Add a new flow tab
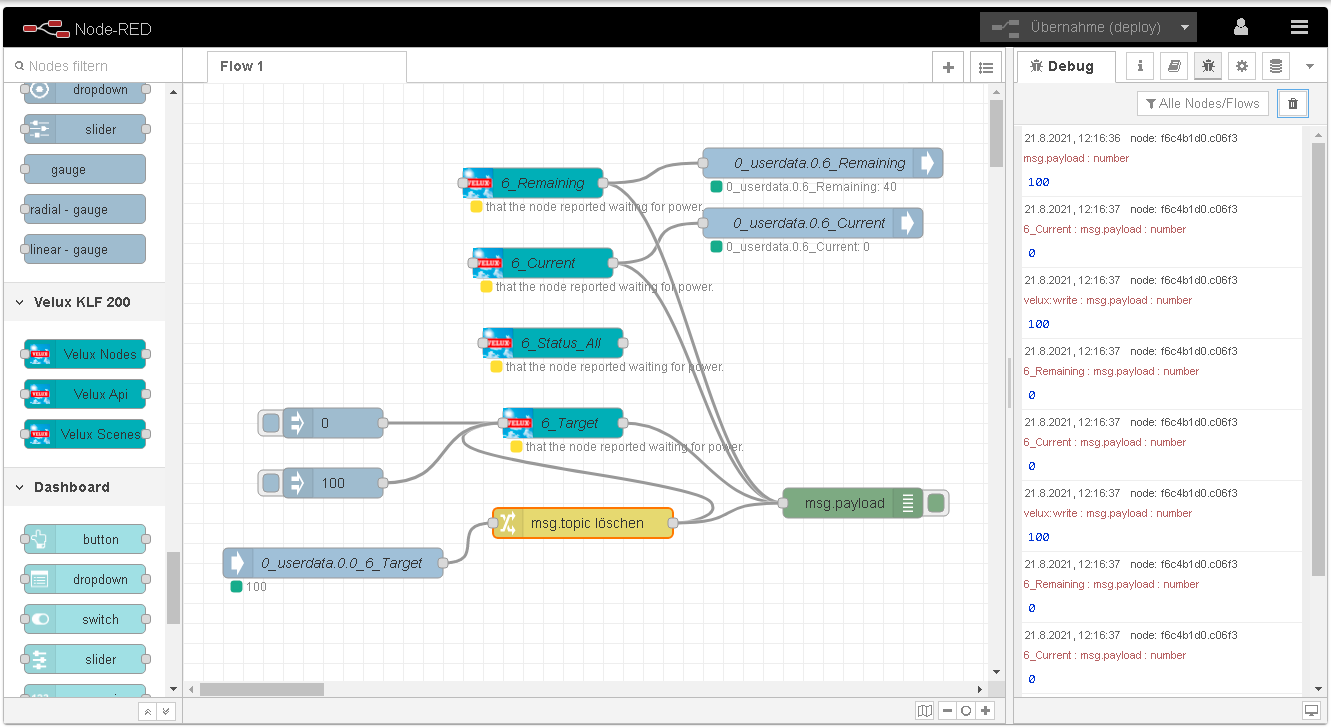 click(x=948, y=67)
